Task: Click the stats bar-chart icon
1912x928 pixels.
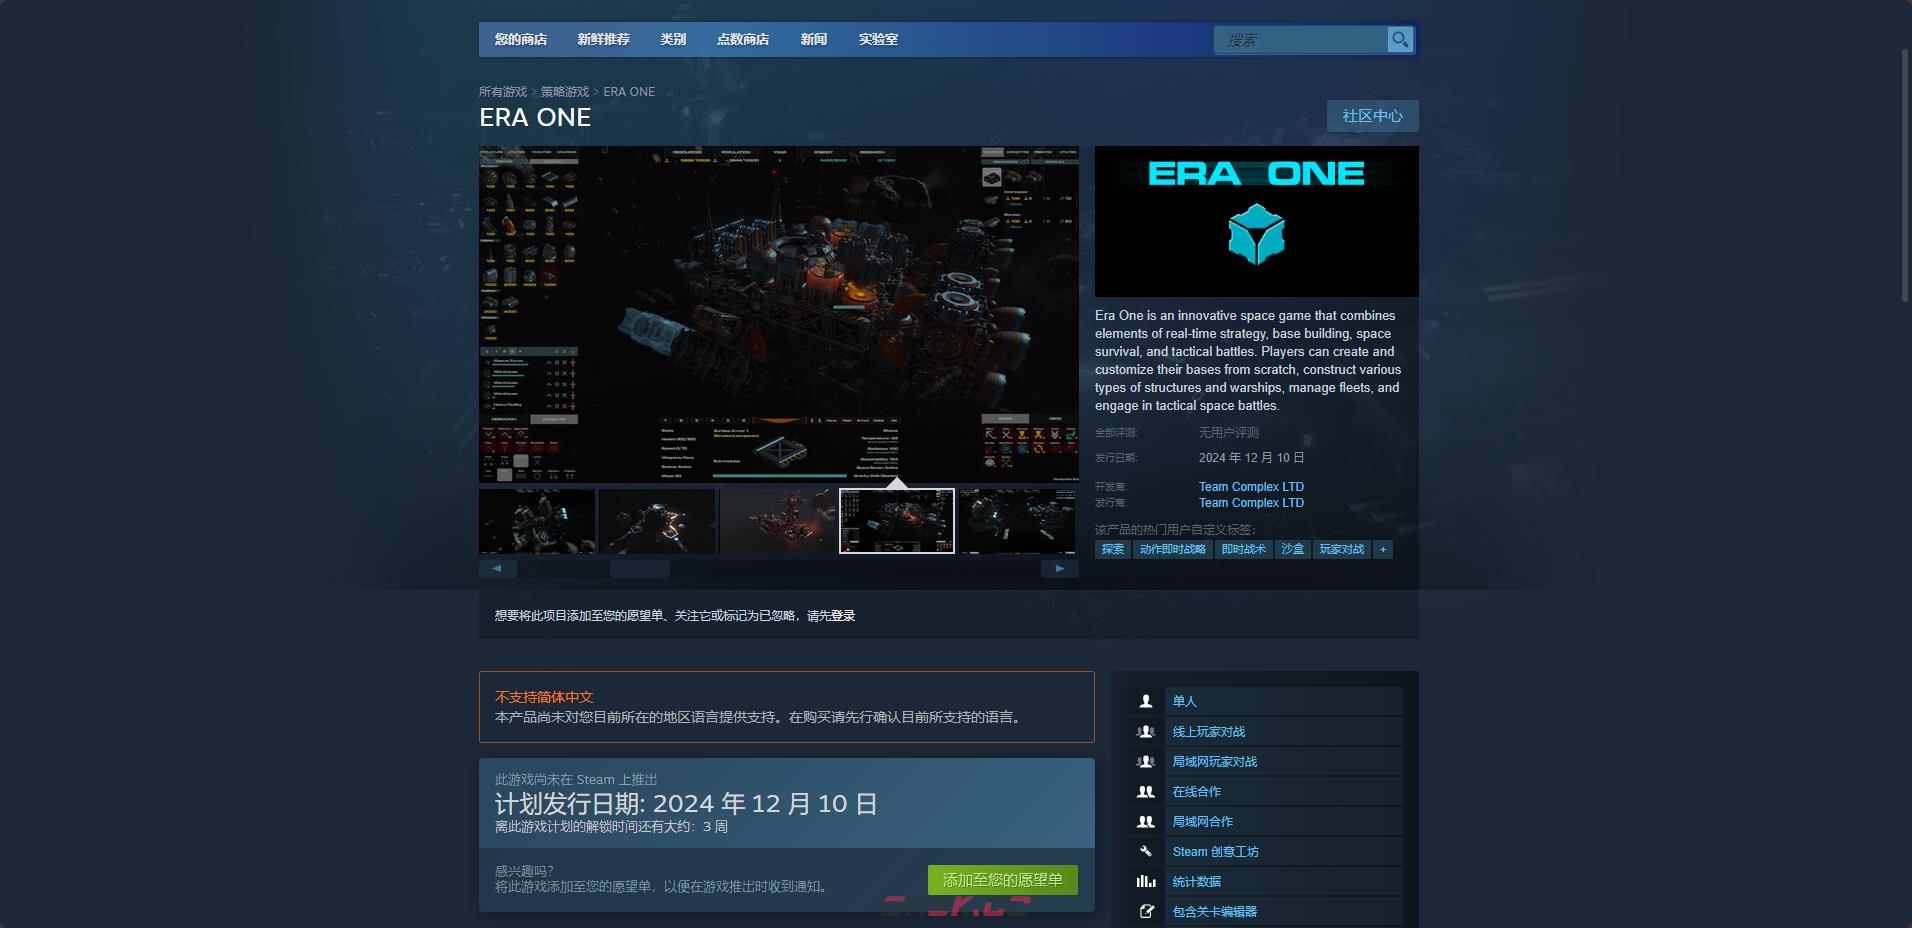Action: pyautogui.click(x=1146, y=881)
